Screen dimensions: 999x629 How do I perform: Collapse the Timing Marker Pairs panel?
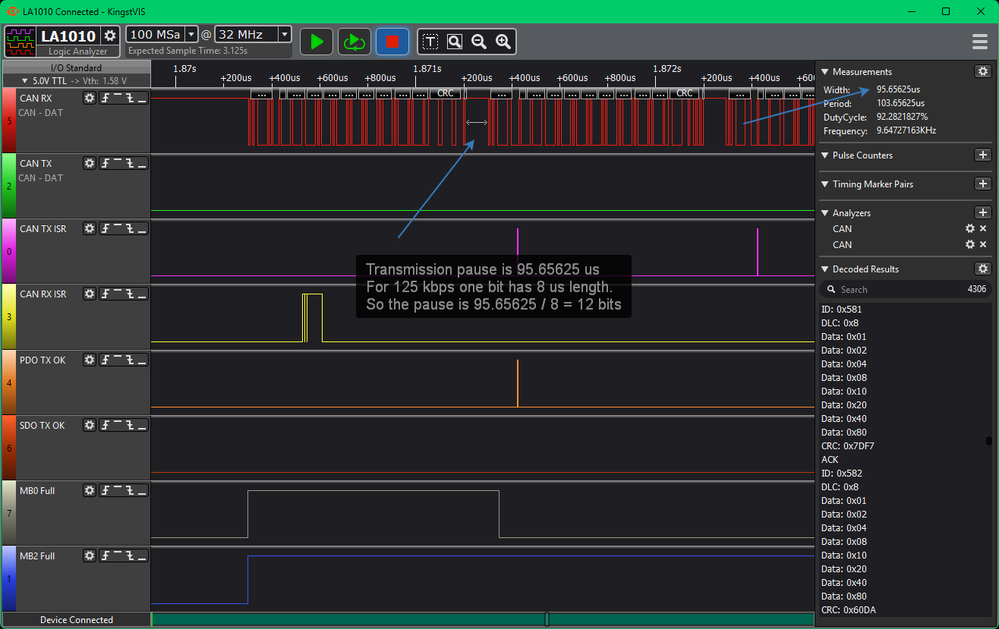[825, 184]
